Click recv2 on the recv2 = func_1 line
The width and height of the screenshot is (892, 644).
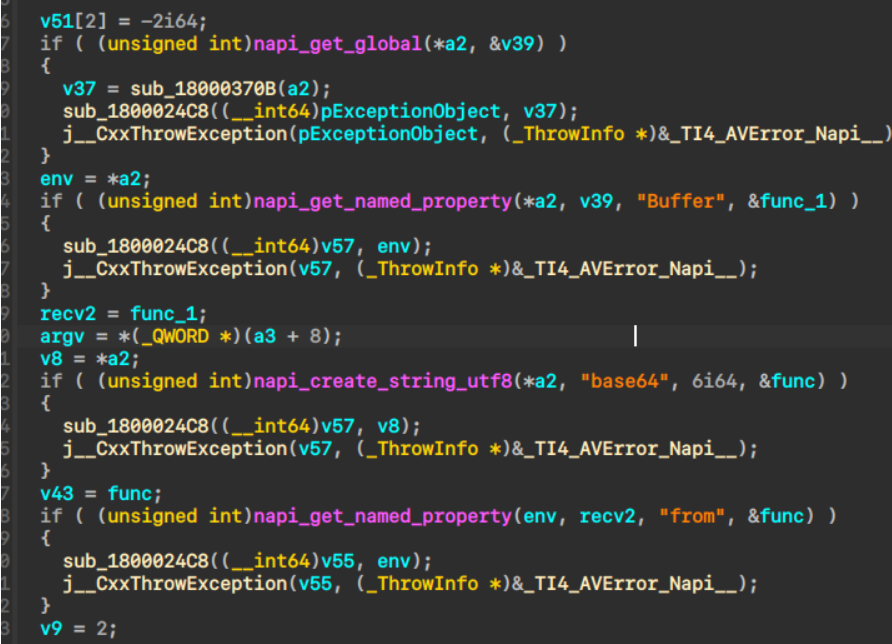click(x=68, y=313)
